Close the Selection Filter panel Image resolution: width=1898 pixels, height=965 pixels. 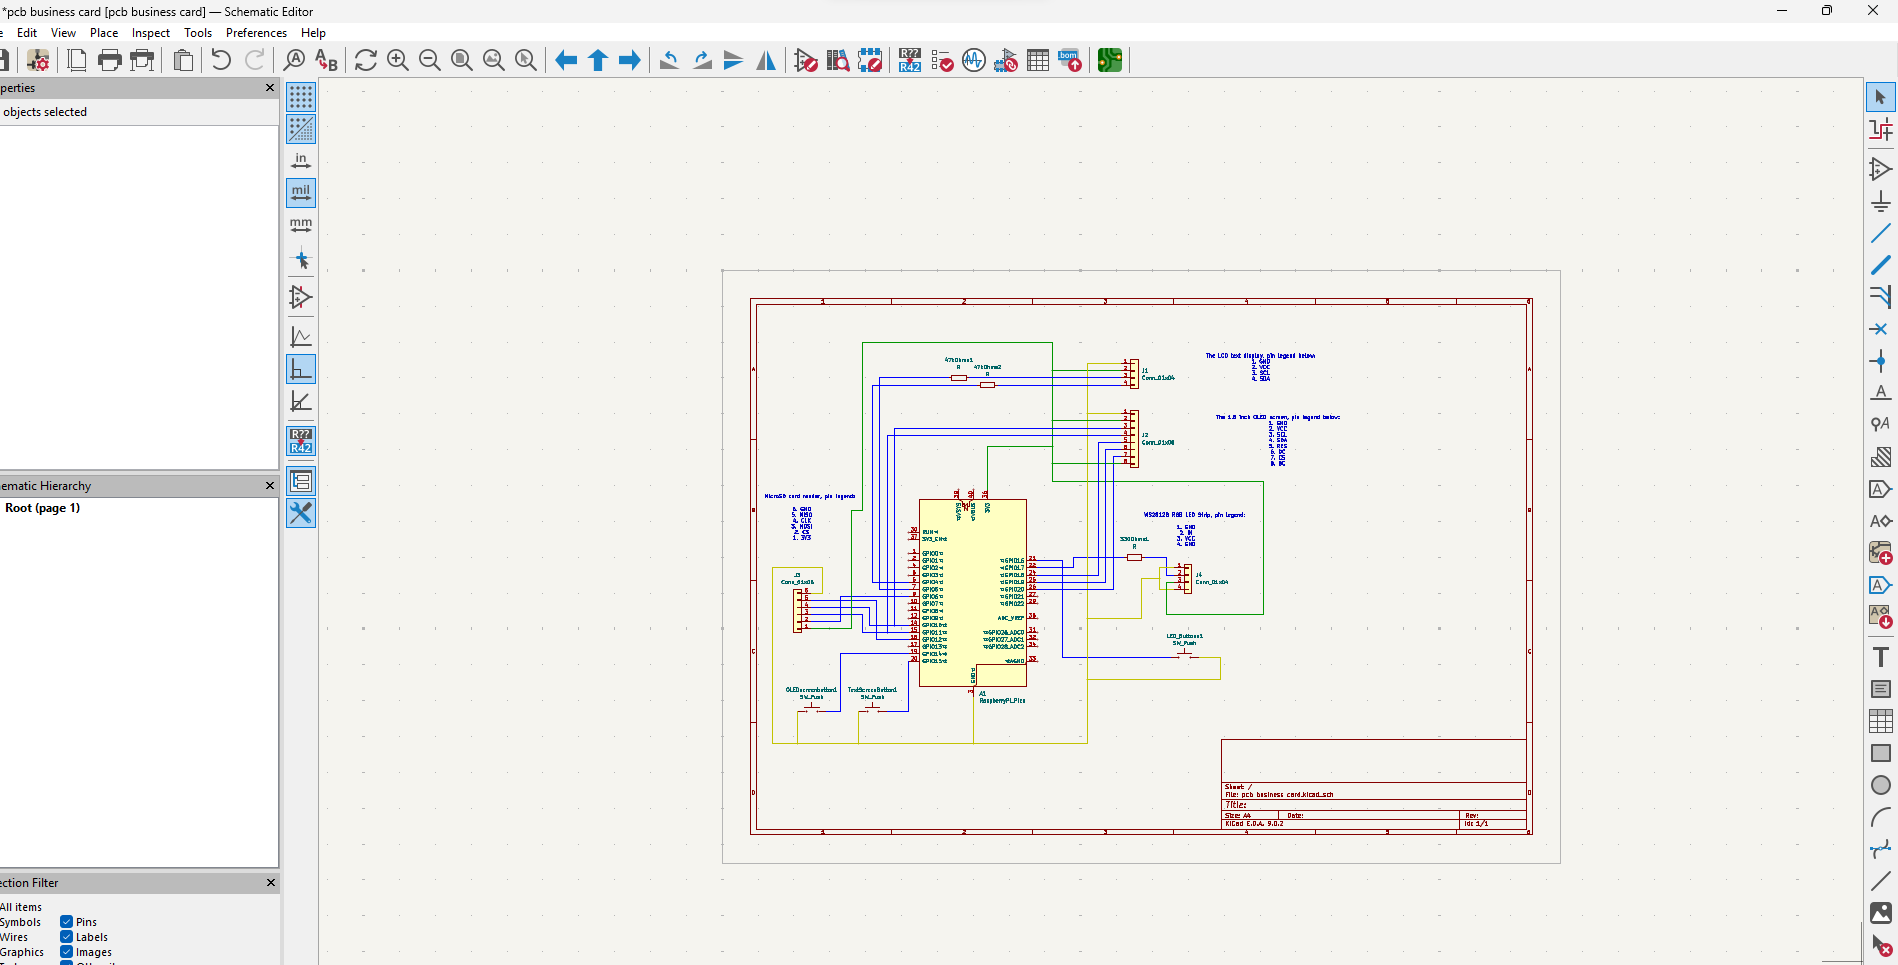270,883
